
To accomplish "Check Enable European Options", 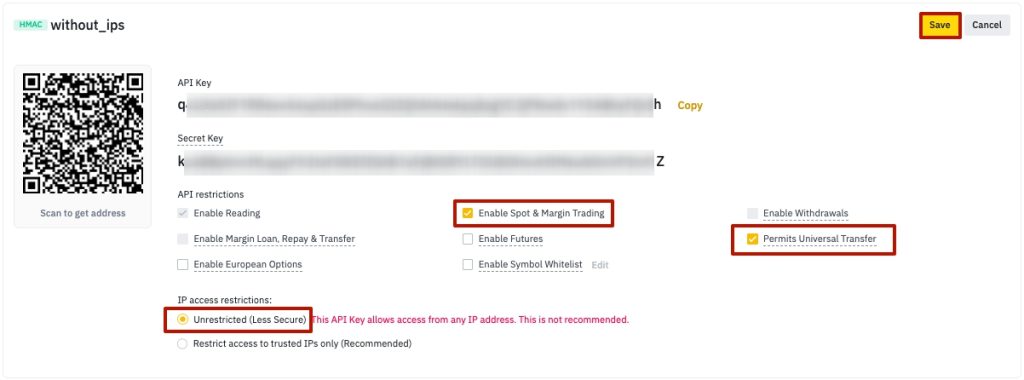I will click(x=182, y=264).
